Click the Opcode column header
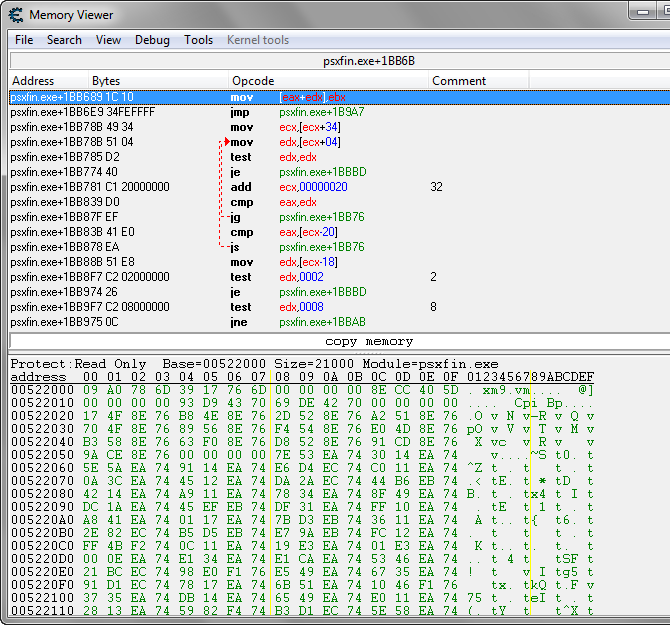The height and width of the screenshot is (625, 670). (253, 81)
